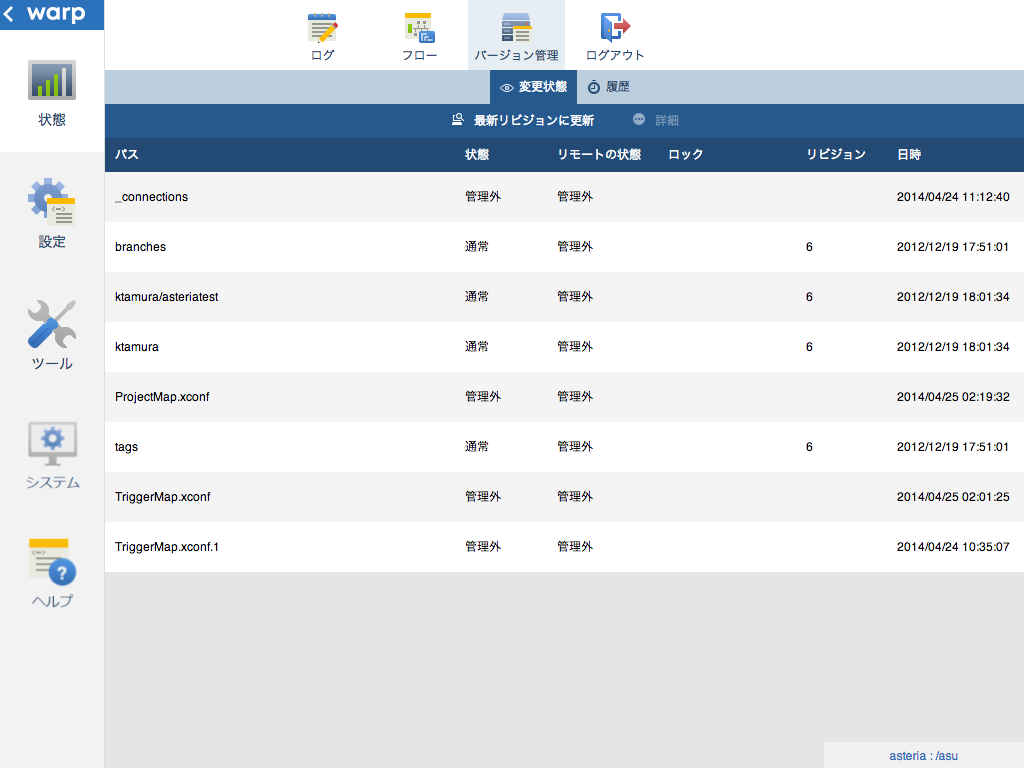This screenshot has height=768, width=1024.
Task: Select the ktamura/asteriatest path row
Action: tap(564, 296)
